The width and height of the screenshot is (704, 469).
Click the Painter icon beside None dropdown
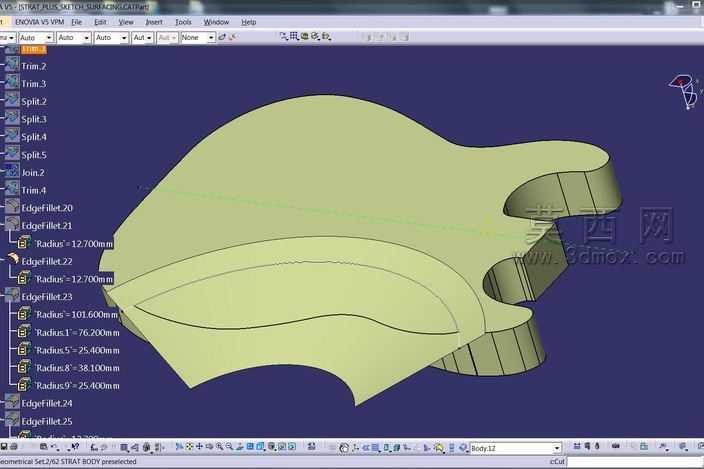coord(222,37)
